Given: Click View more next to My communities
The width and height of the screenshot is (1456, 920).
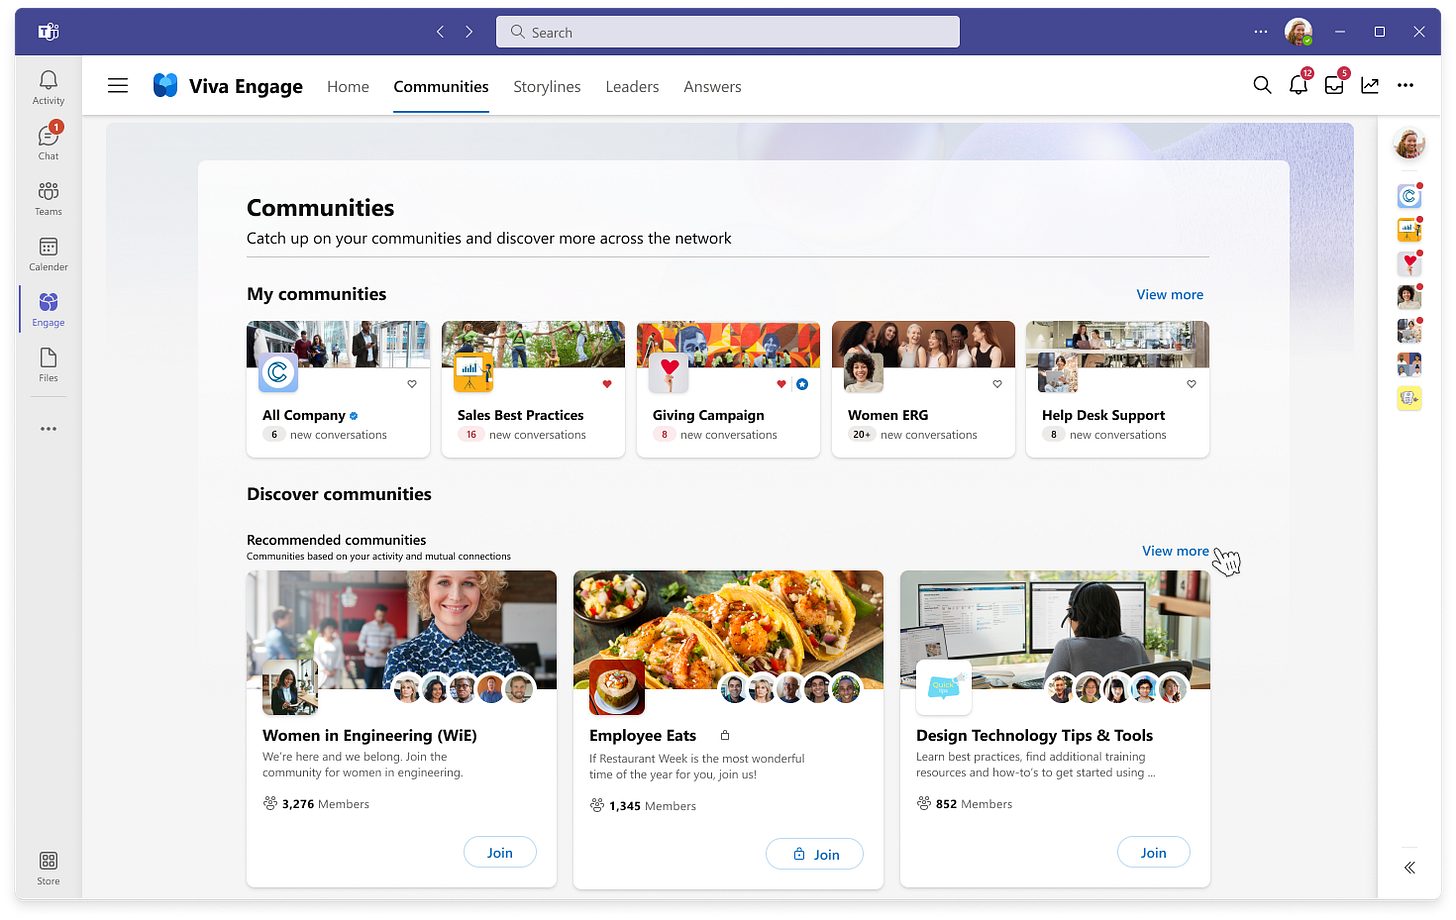Looking at the screenshot, I should pos(1169,294).
